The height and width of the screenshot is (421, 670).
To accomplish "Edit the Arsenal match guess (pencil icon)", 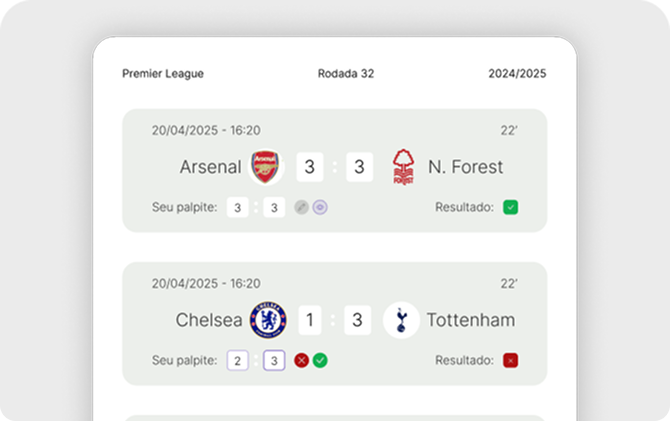I will tap(301, 208).
